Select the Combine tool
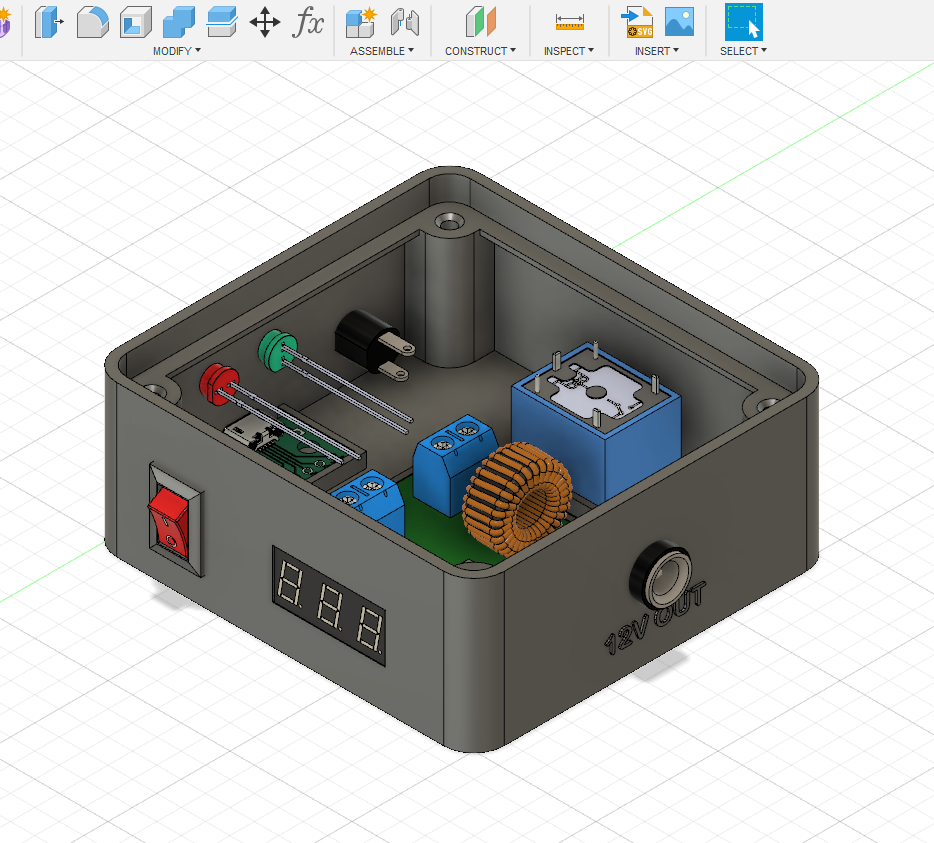The image size is (934, 843). [179, 23]
